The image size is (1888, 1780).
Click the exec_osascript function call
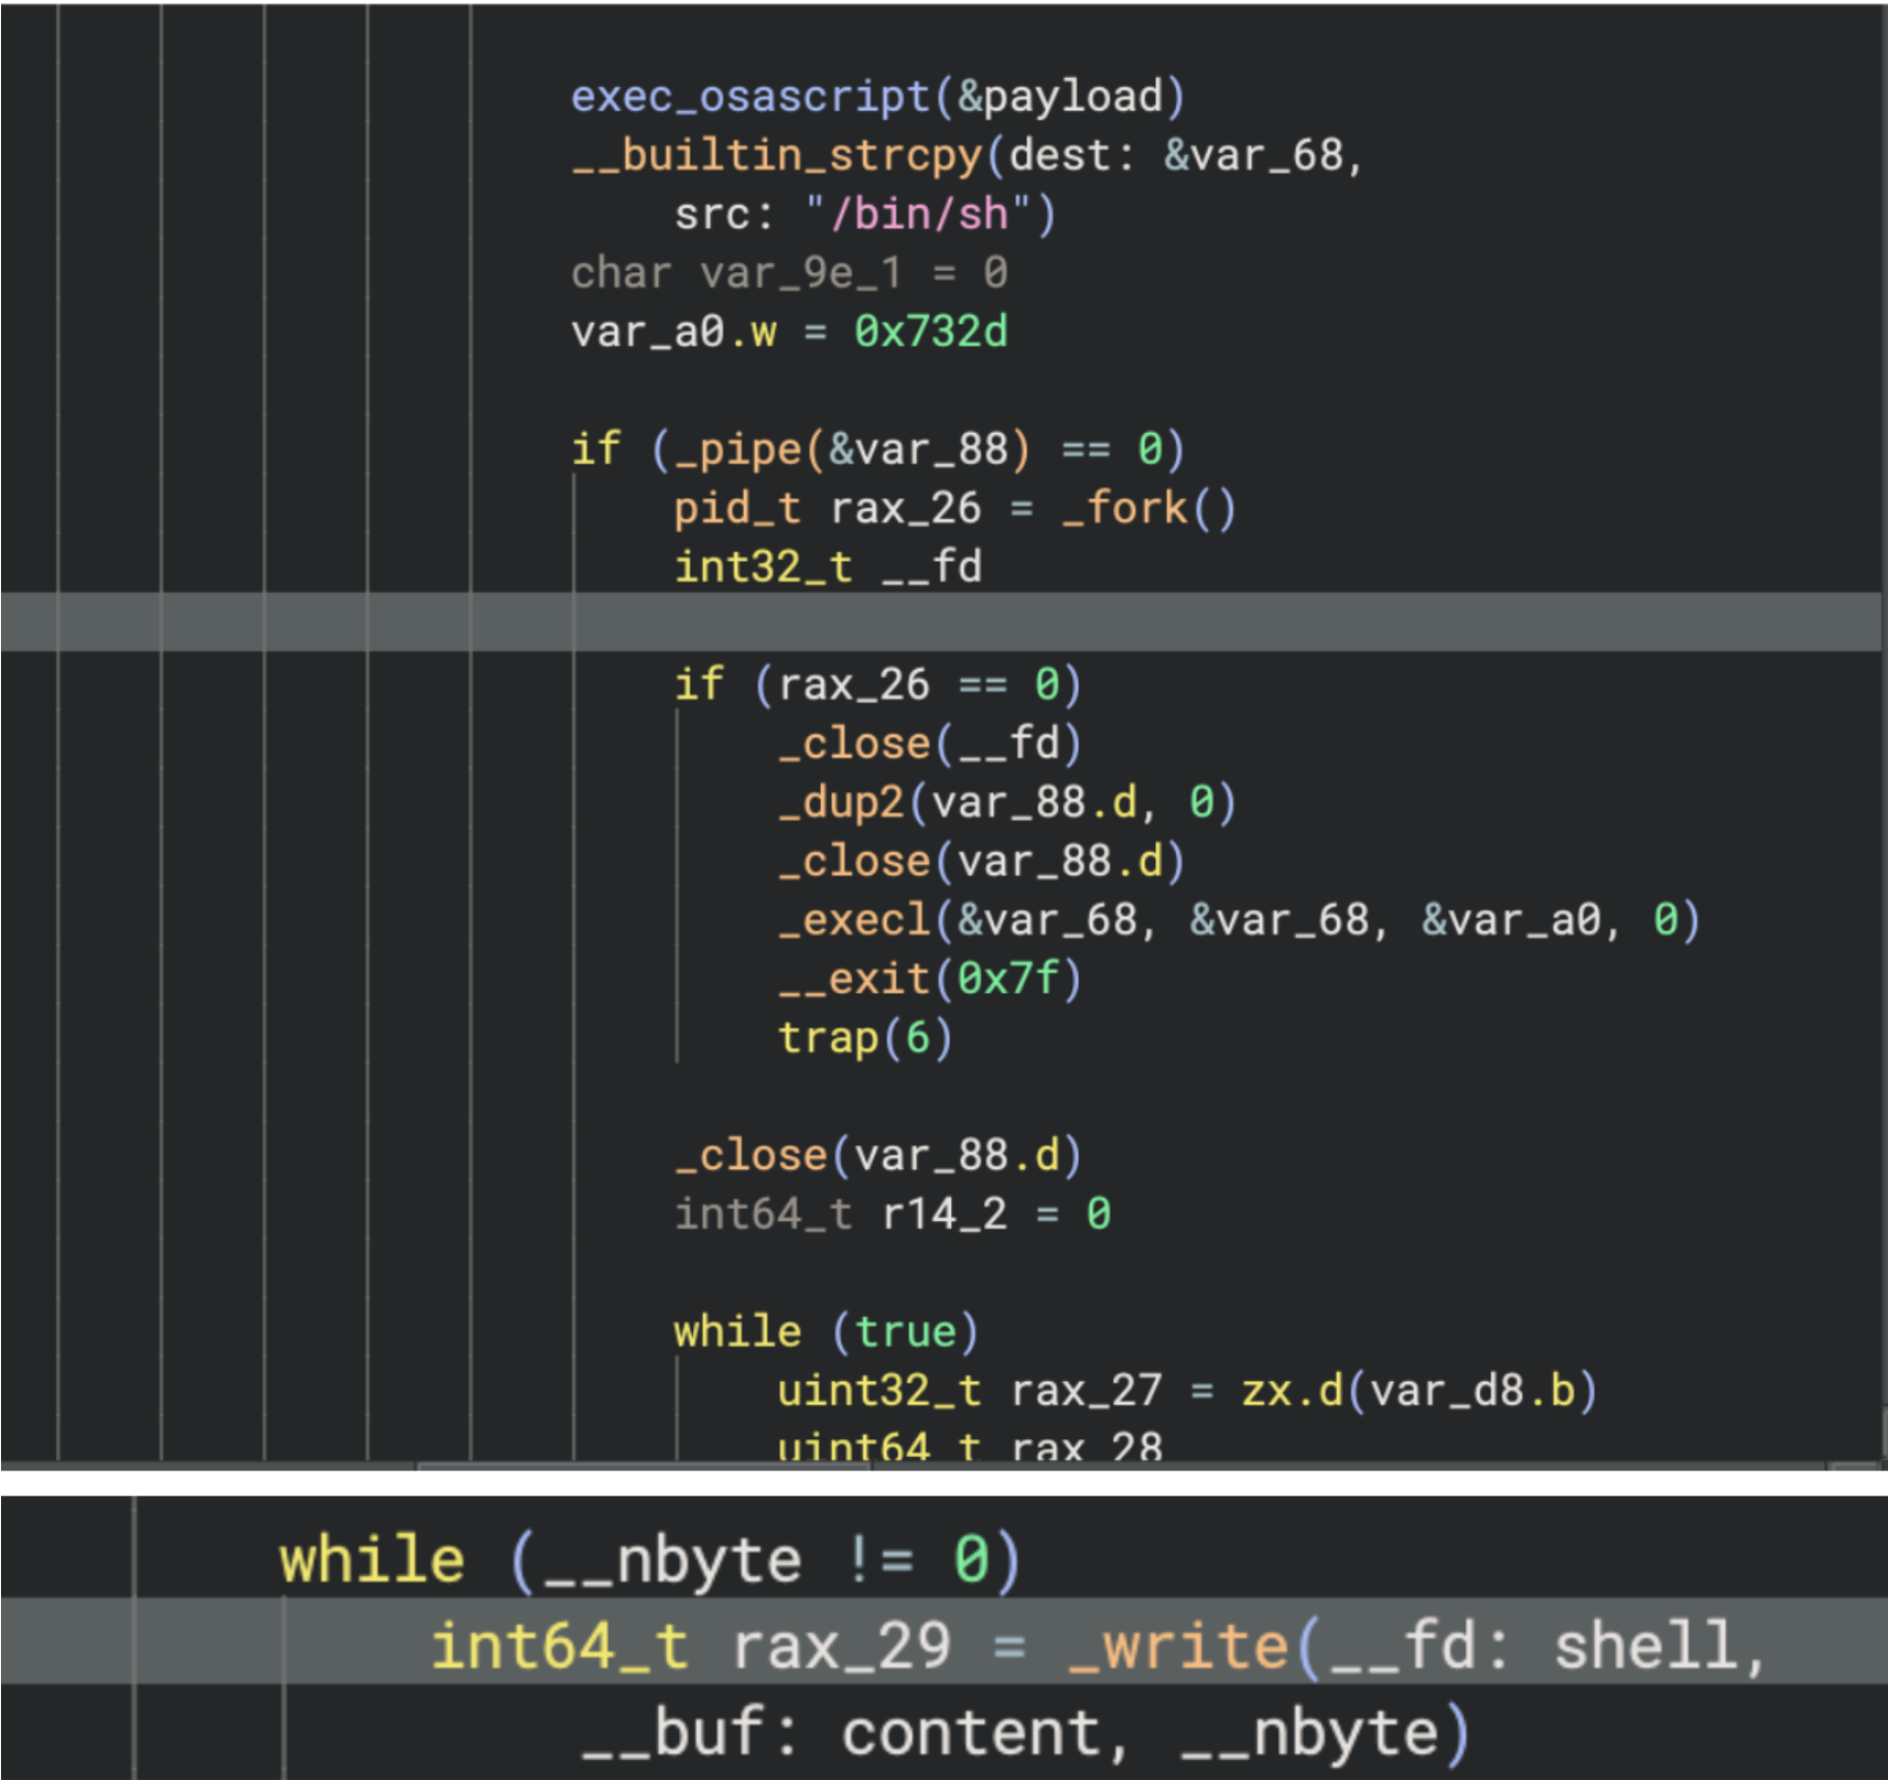tap(750, 97)
